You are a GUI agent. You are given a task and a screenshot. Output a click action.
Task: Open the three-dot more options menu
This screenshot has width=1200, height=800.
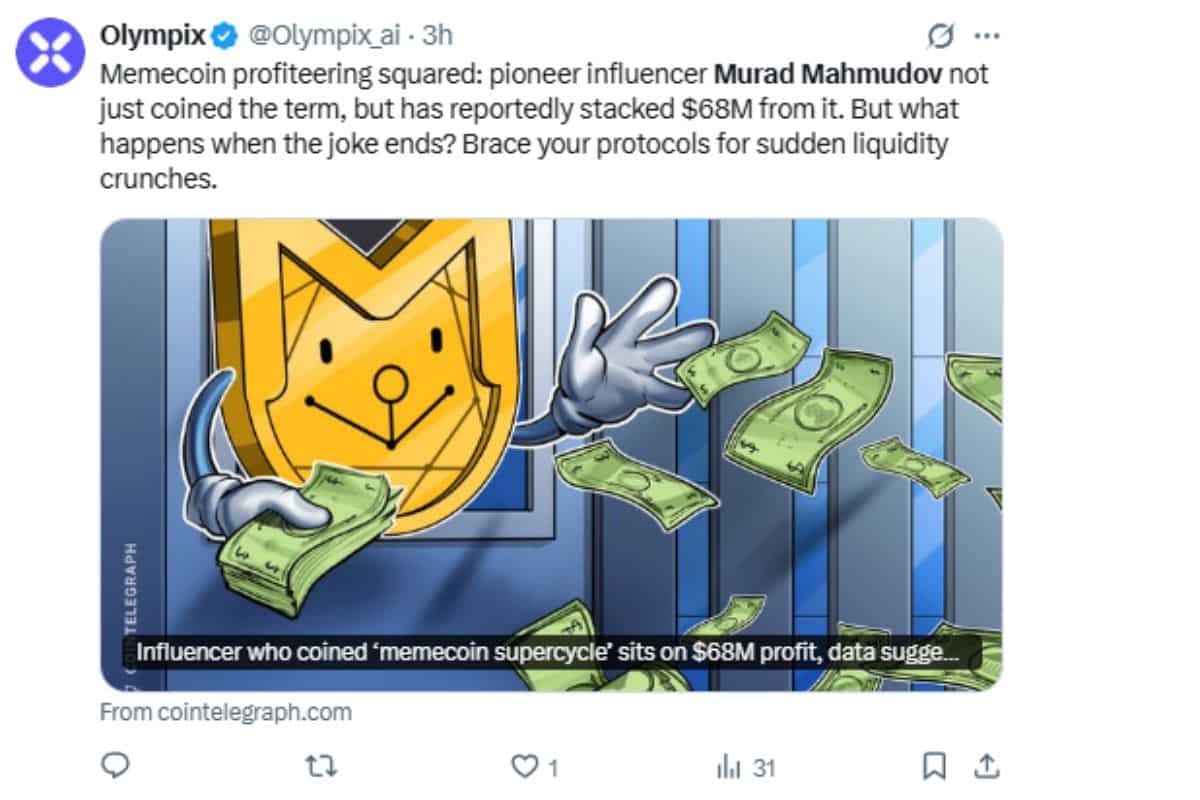pyautogui.click(x=988, y=34)
